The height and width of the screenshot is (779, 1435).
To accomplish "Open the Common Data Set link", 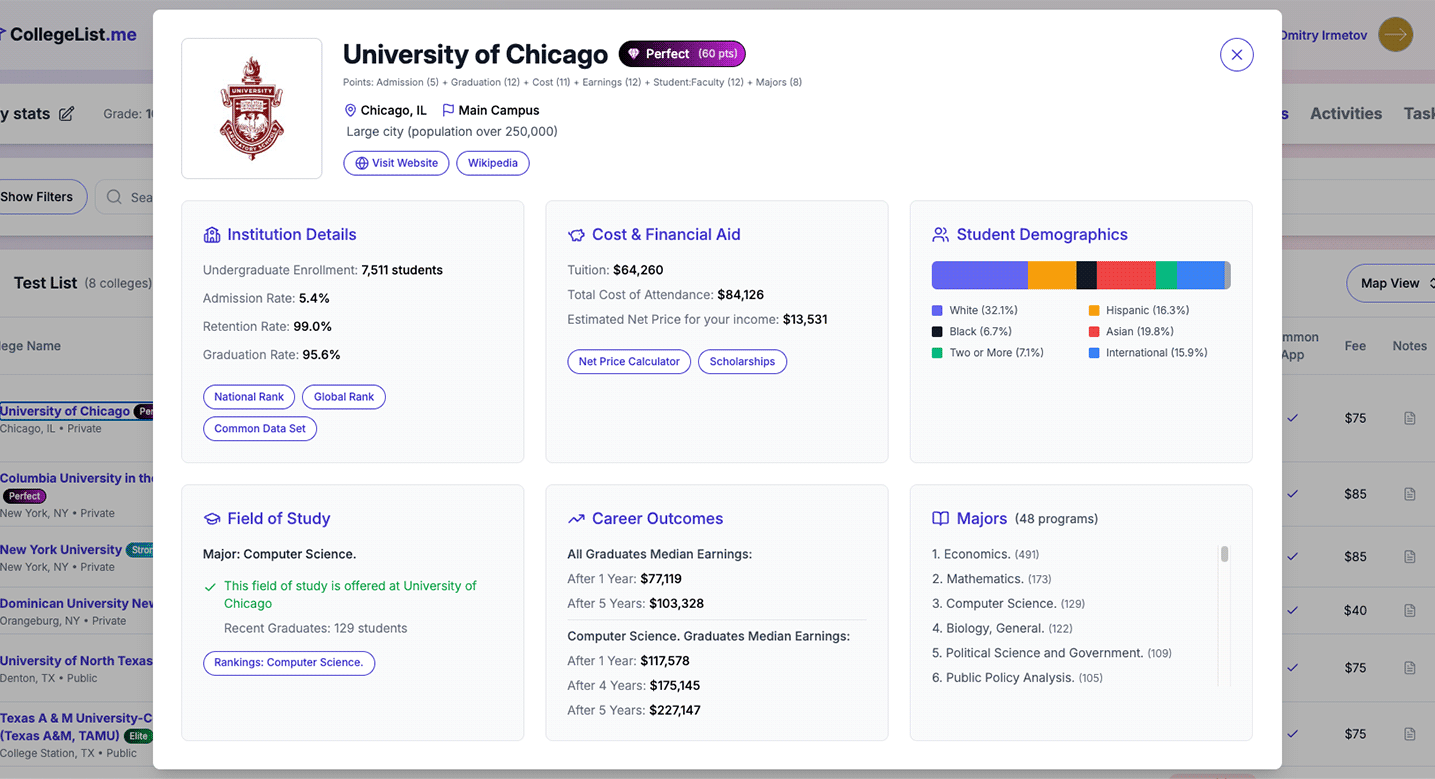I will click(x=260, y=429).
